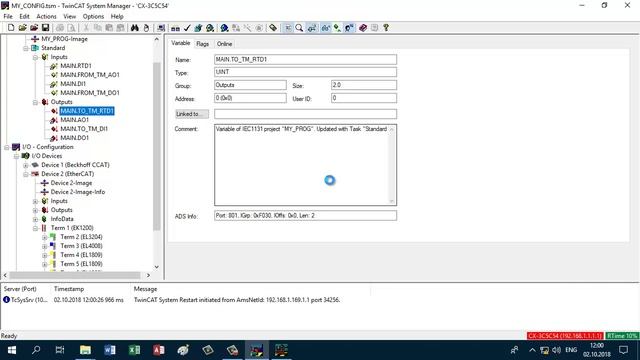Screen dimensions: 640x360
Task: Click the tag icon in toolbar
Action: click(273, 28)
